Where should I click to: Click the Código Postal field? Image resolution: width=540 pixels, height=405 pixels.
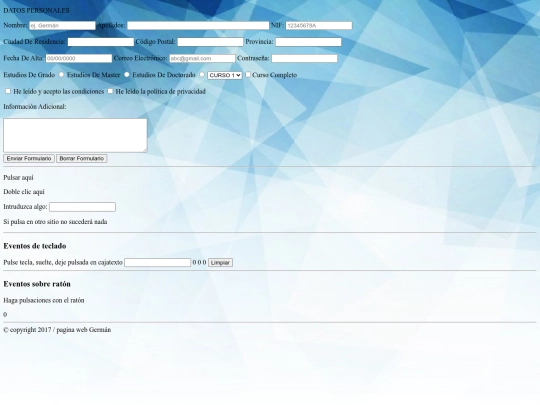pos(210,42)
